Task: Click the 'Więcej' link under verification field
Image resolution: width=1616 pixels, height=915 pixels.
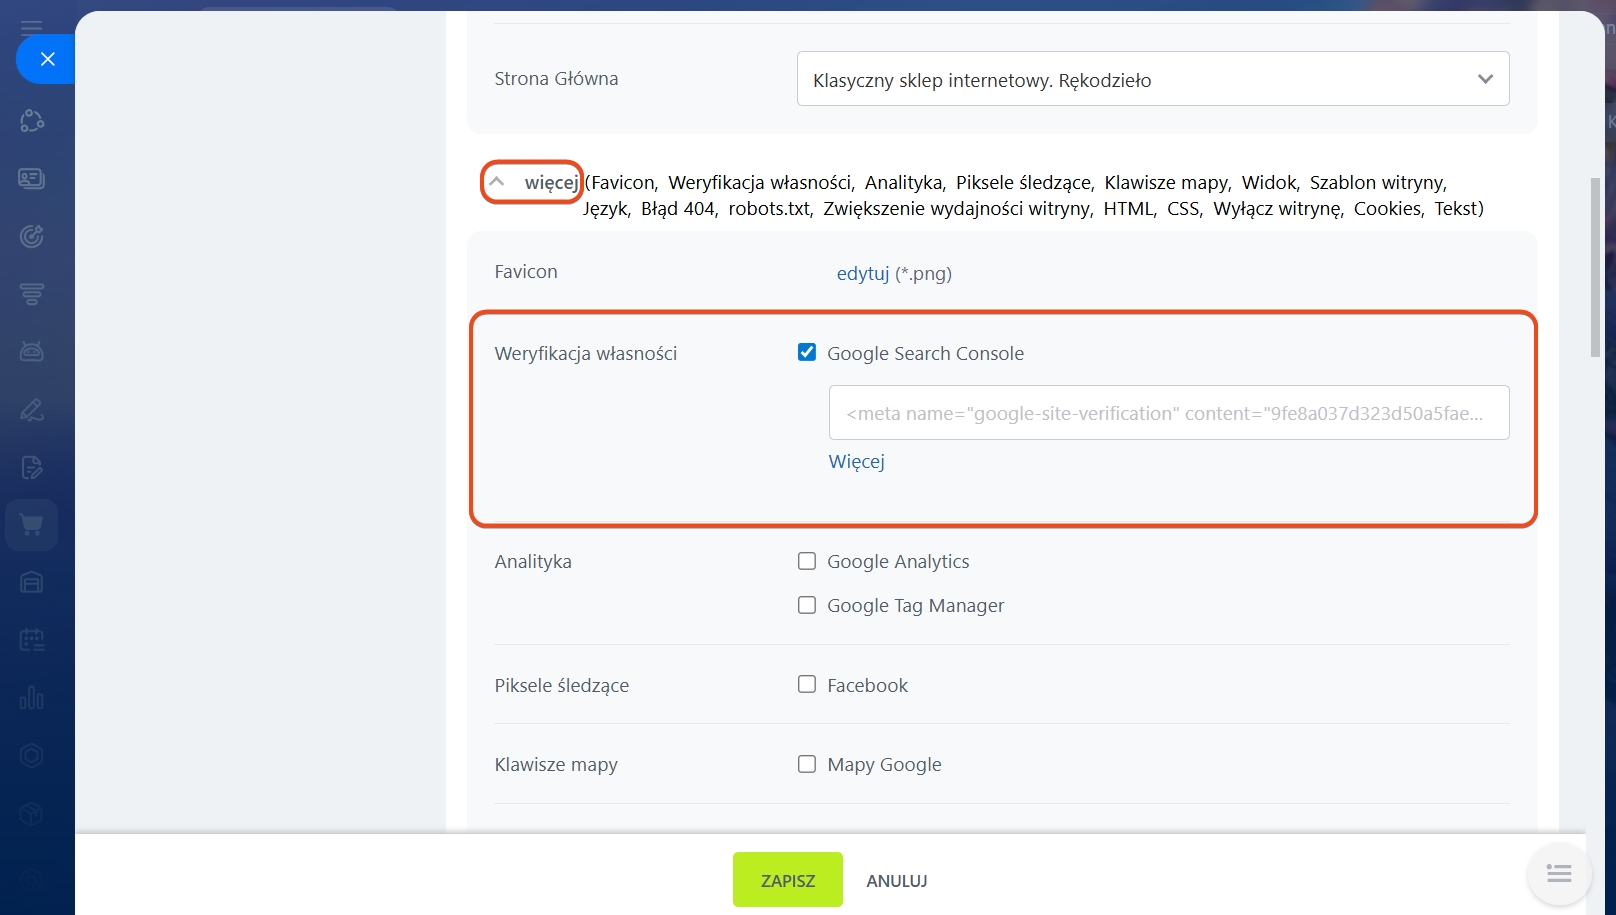Action: [856, 462]
